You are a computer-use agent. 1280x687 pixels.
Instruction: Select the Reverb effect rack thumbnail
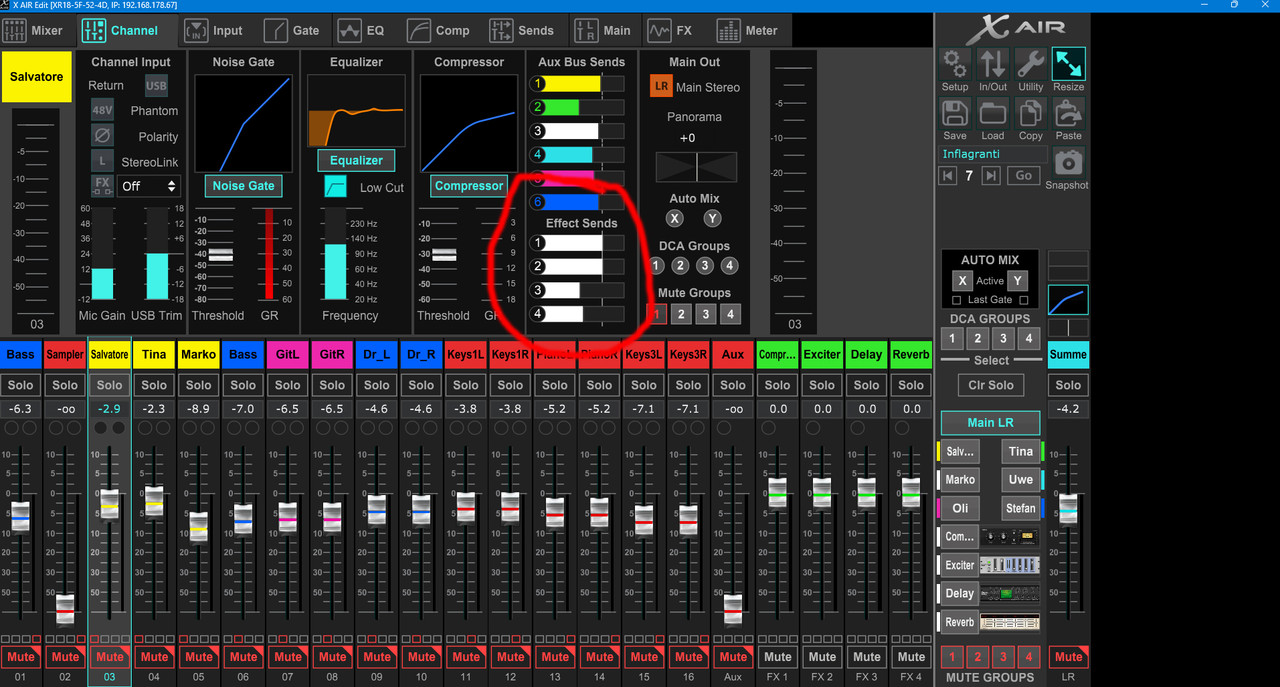(x=1009, y=622)
